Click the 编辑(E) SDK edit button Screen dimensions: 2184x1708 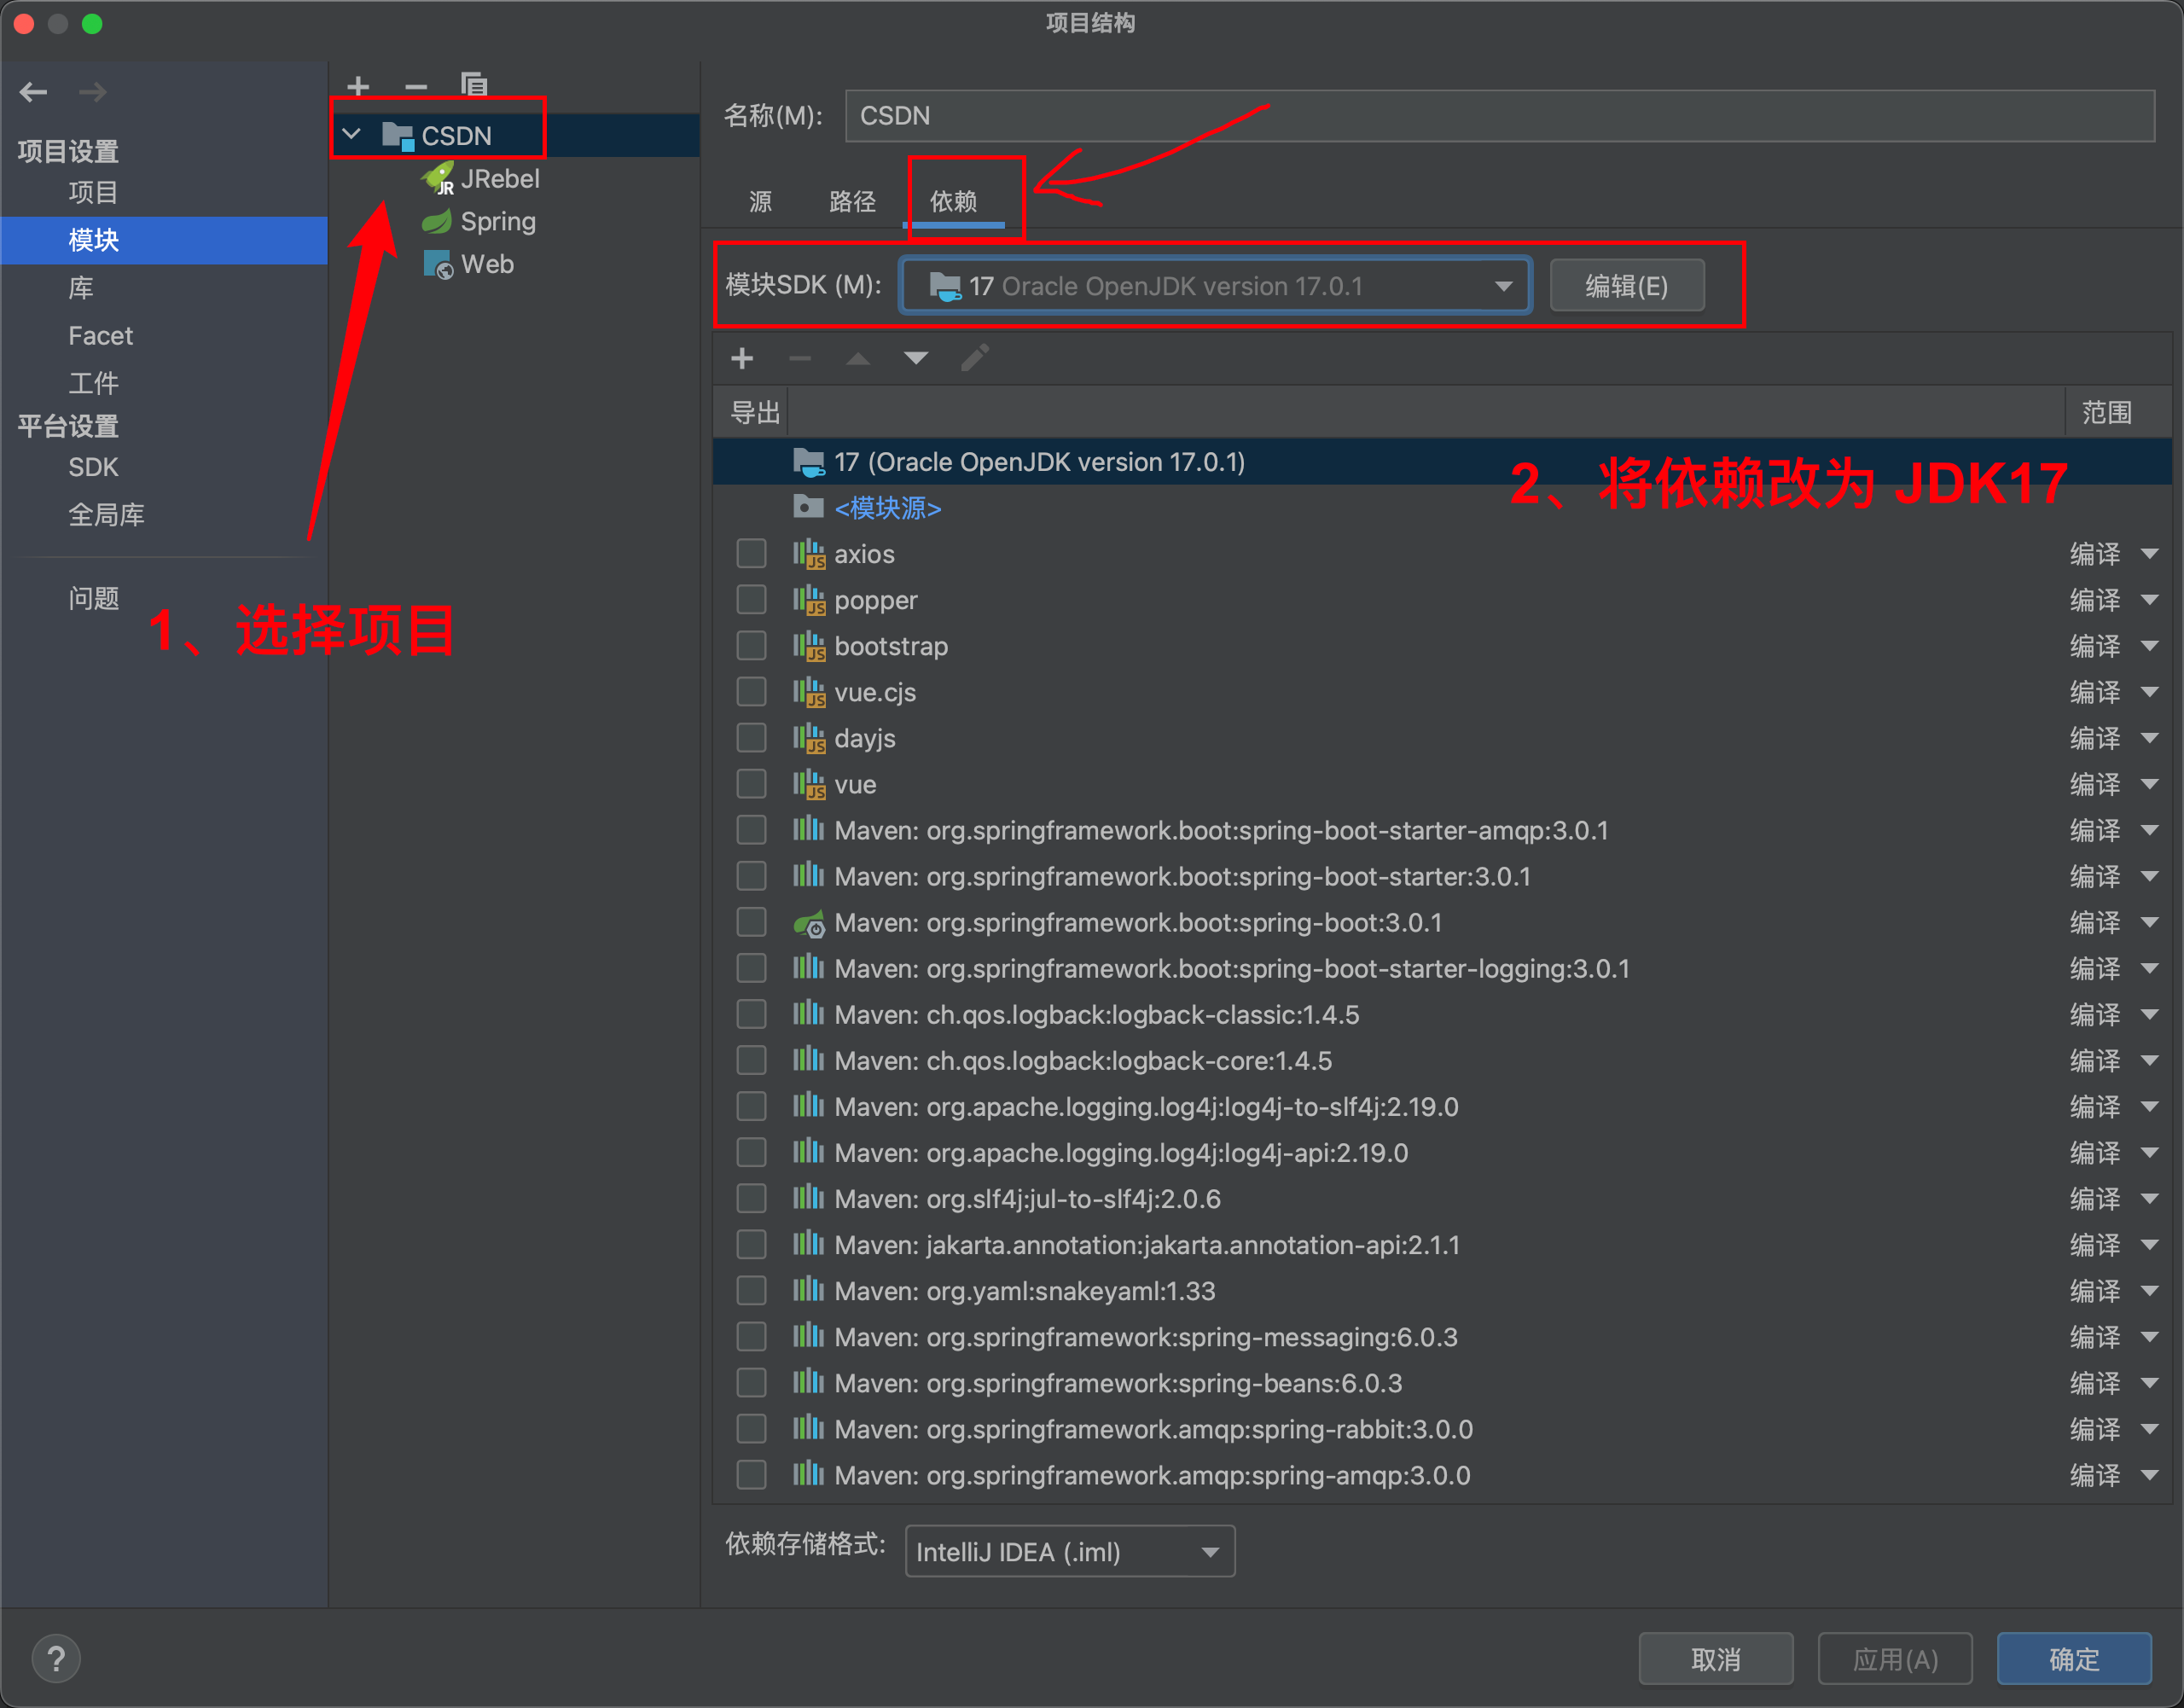[1627, 286]
